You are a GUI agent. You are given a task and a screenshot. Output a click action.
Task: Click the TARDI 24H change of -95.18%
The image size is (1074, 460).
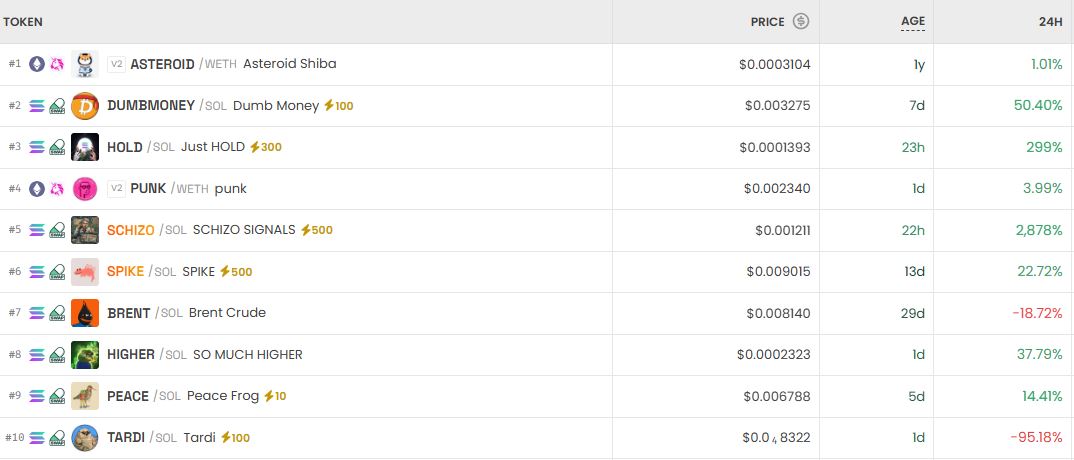click(1035, 438)
